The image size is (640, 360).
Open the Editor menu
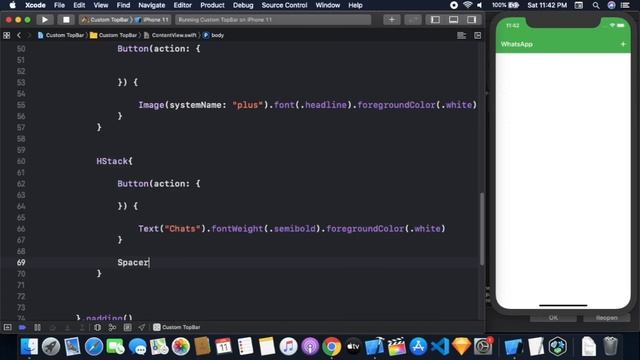182,5
